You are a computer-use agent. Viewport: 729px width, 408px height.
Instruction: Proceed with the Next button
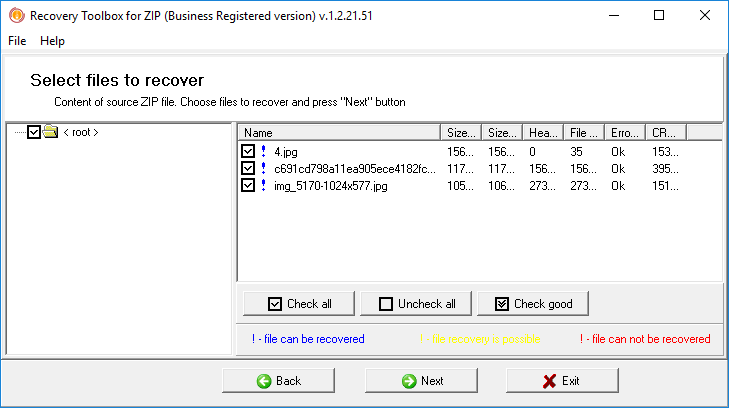pyautogui.click(x=421, y=381)
